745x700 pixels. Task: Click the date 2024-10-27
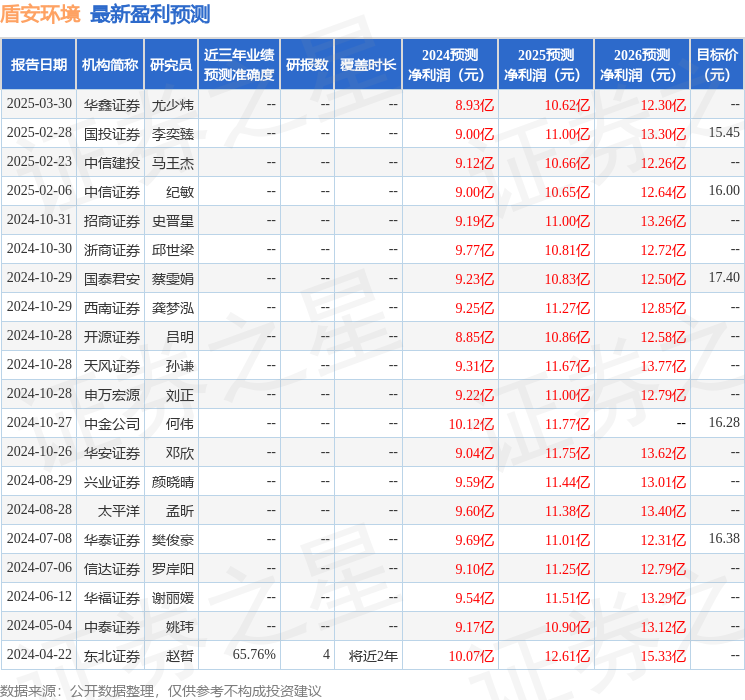point(39,422)
